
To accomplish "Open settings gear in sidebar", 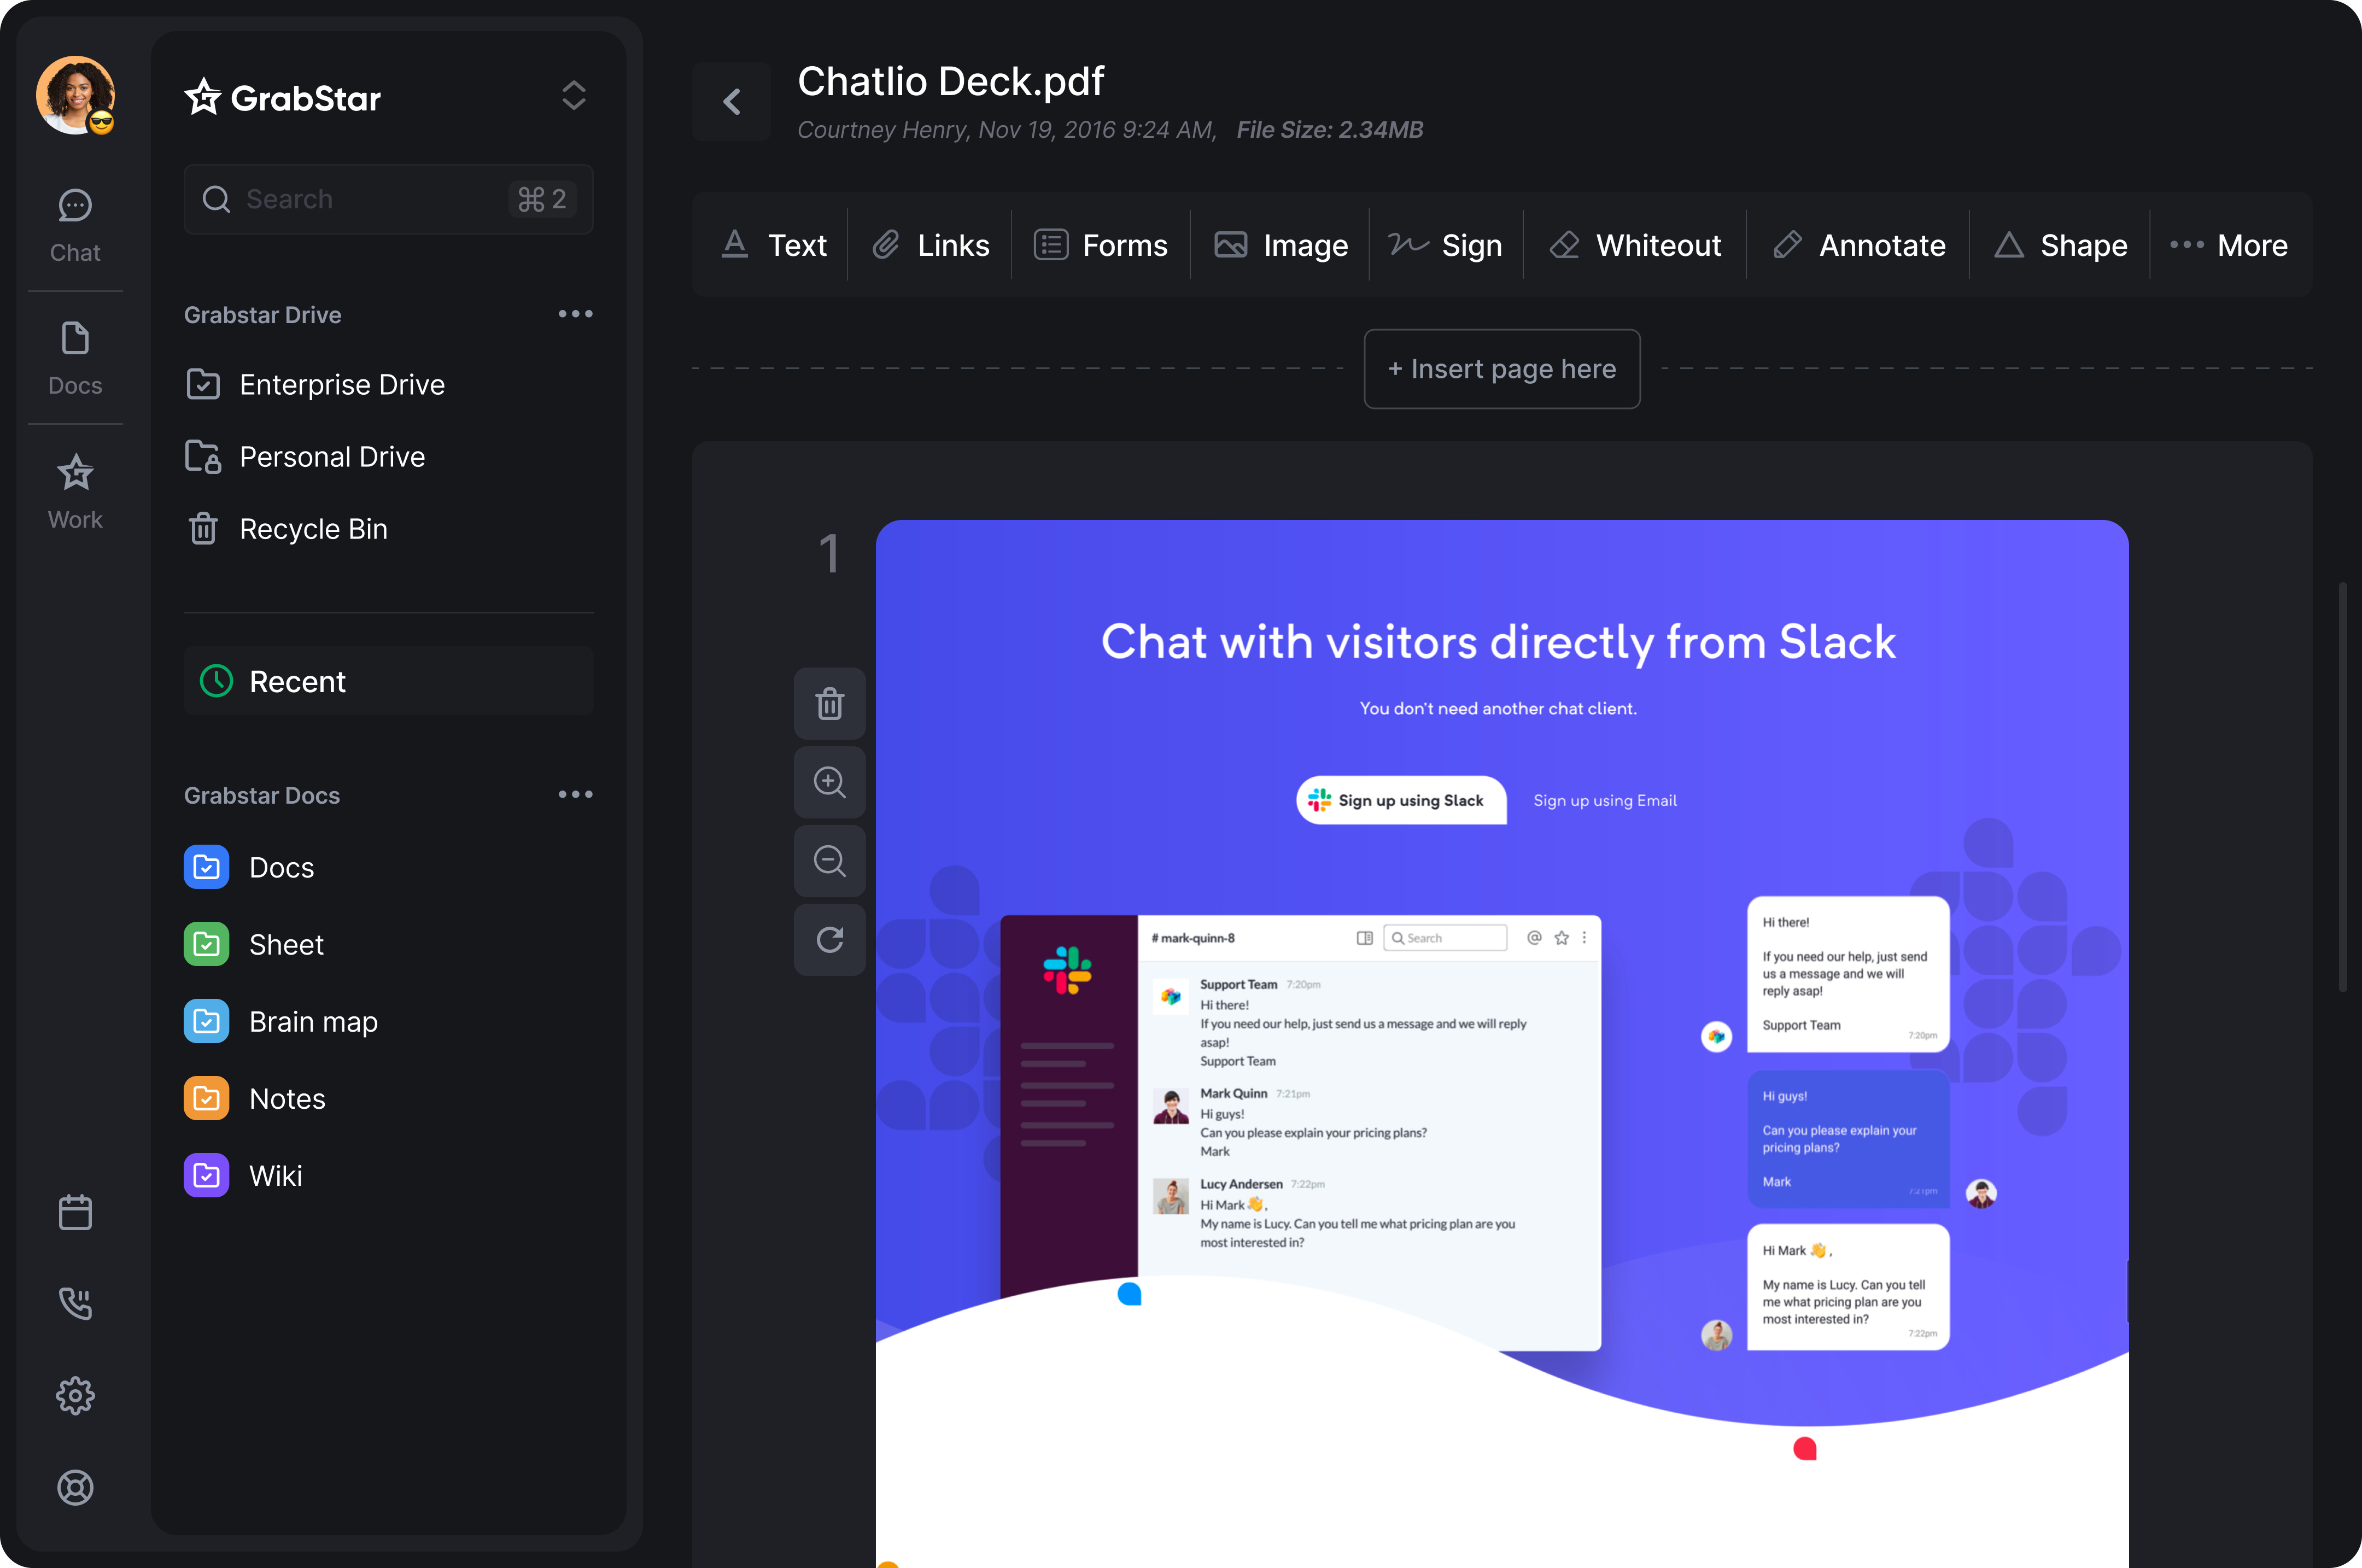I will tap(75, 1395).
